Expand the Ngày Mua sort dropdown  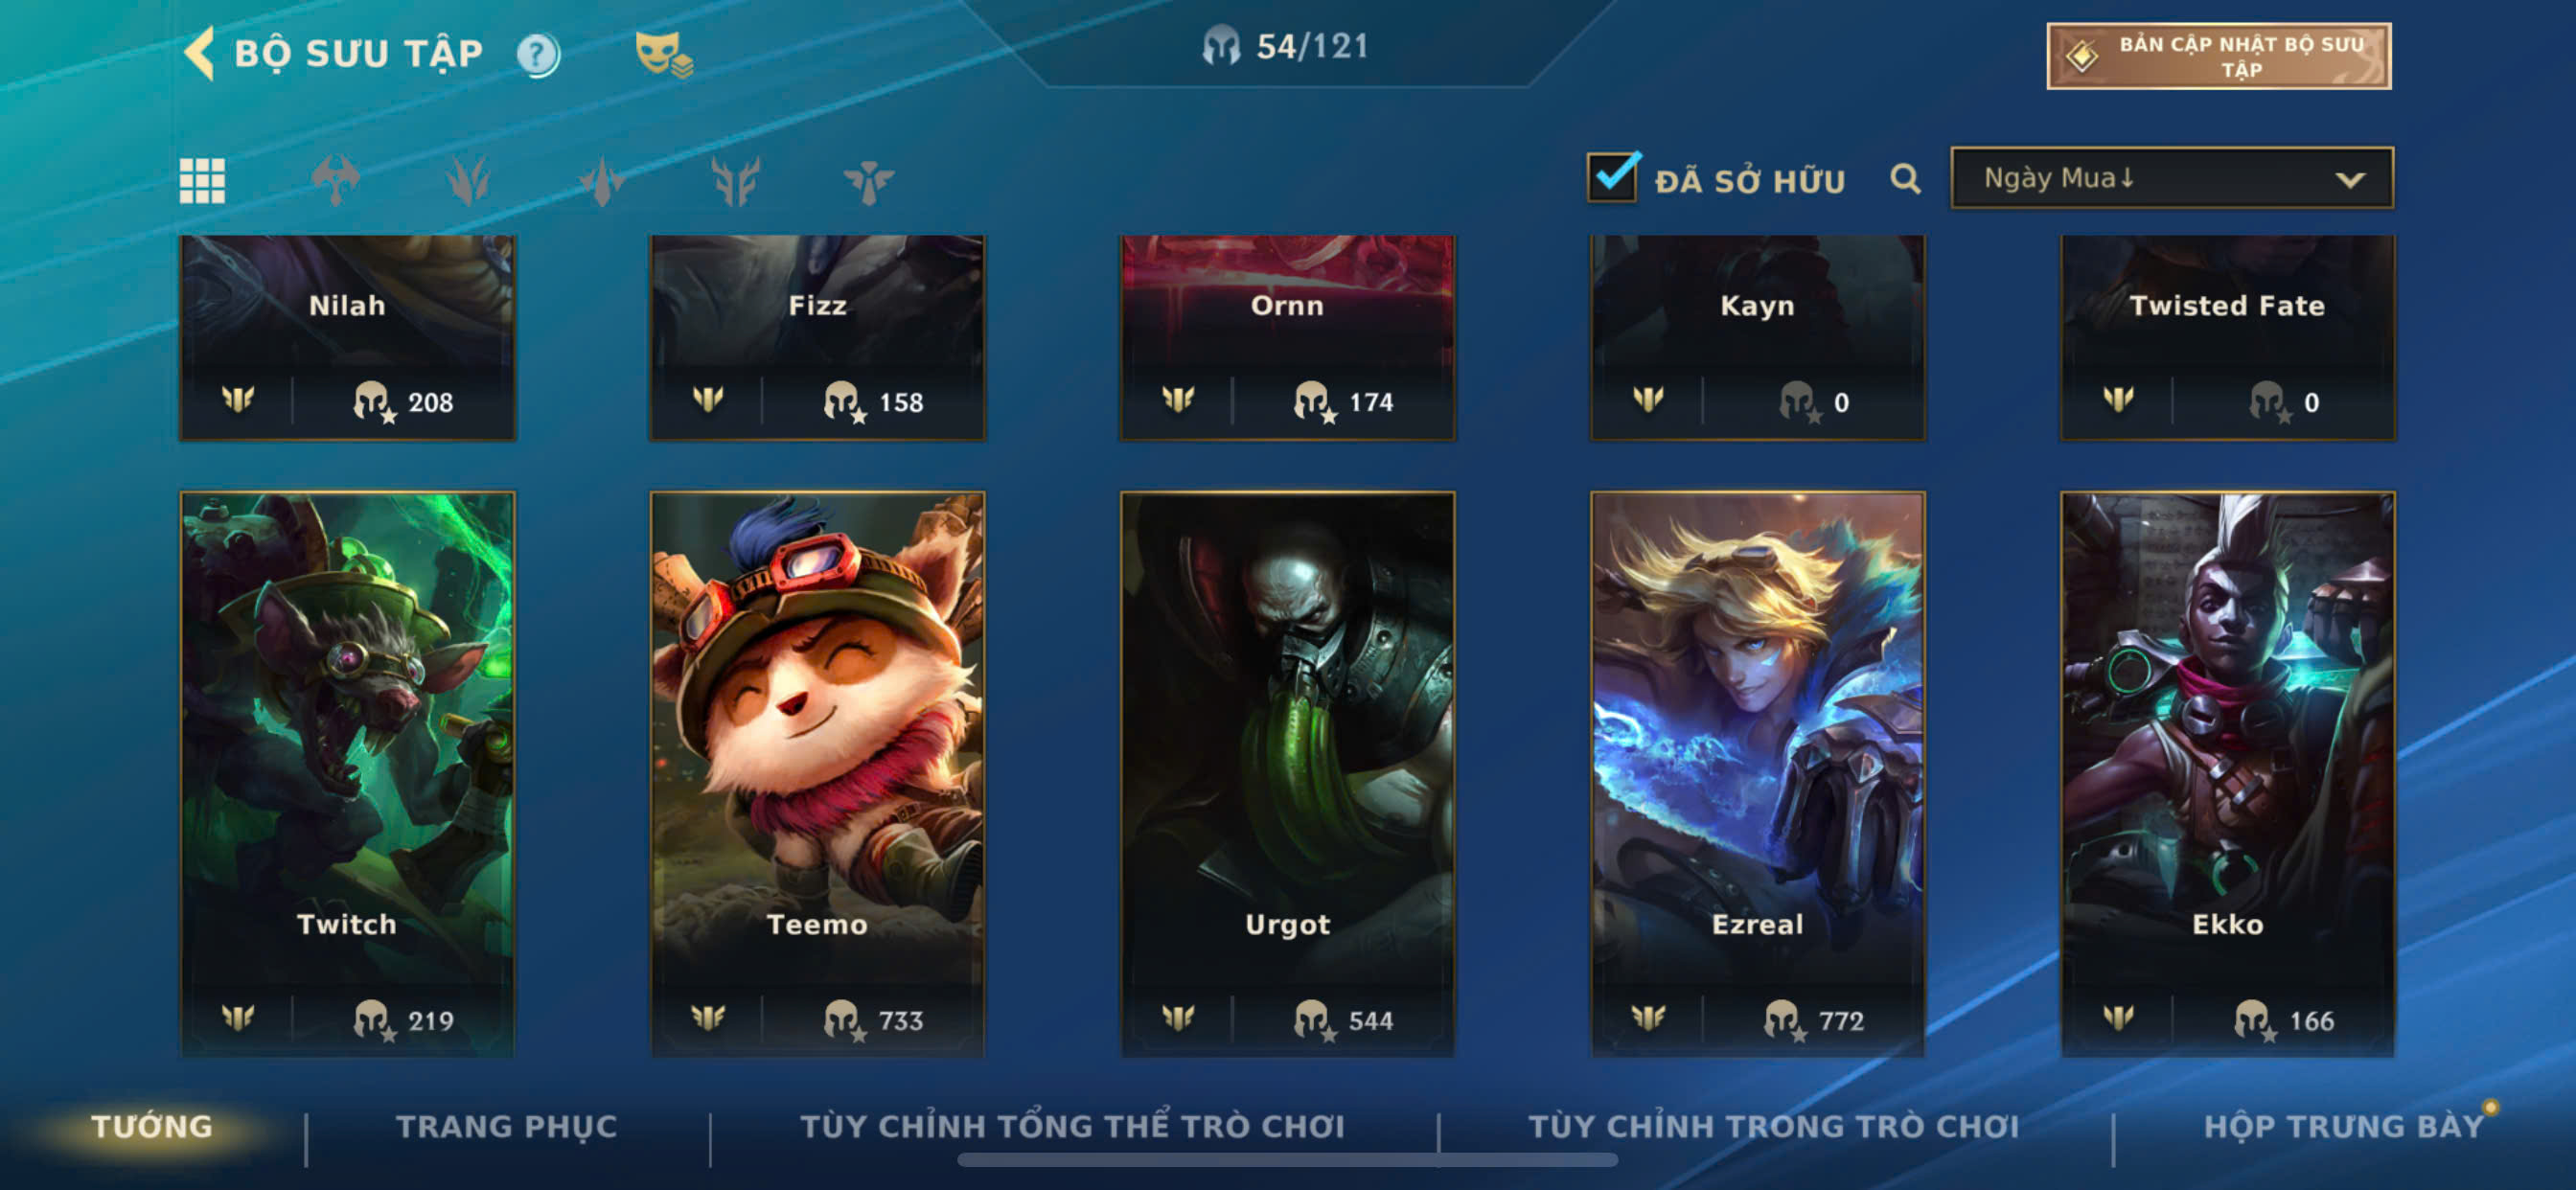click(x=2171, y=178)
